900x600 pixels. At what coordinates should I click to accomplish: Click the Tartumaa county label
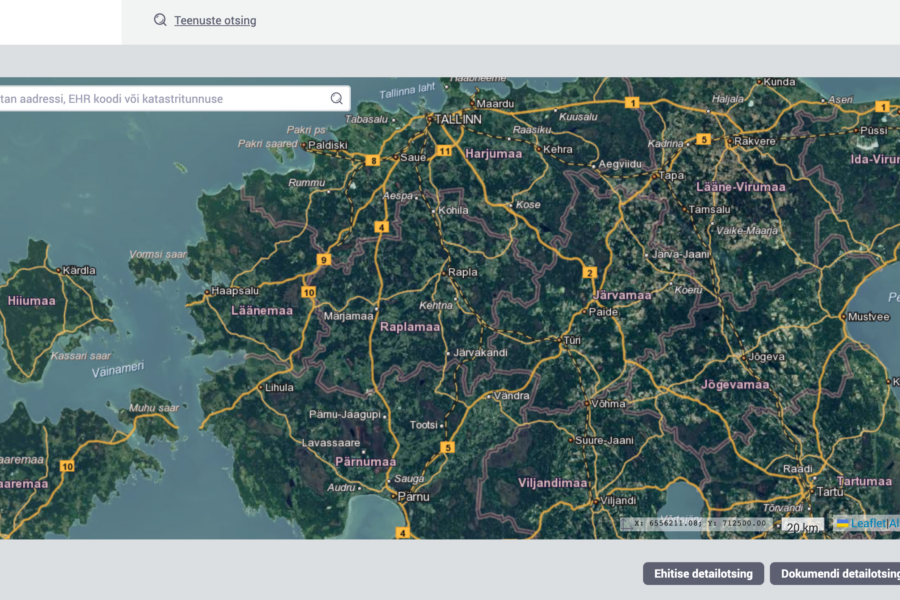click(864, 481)
